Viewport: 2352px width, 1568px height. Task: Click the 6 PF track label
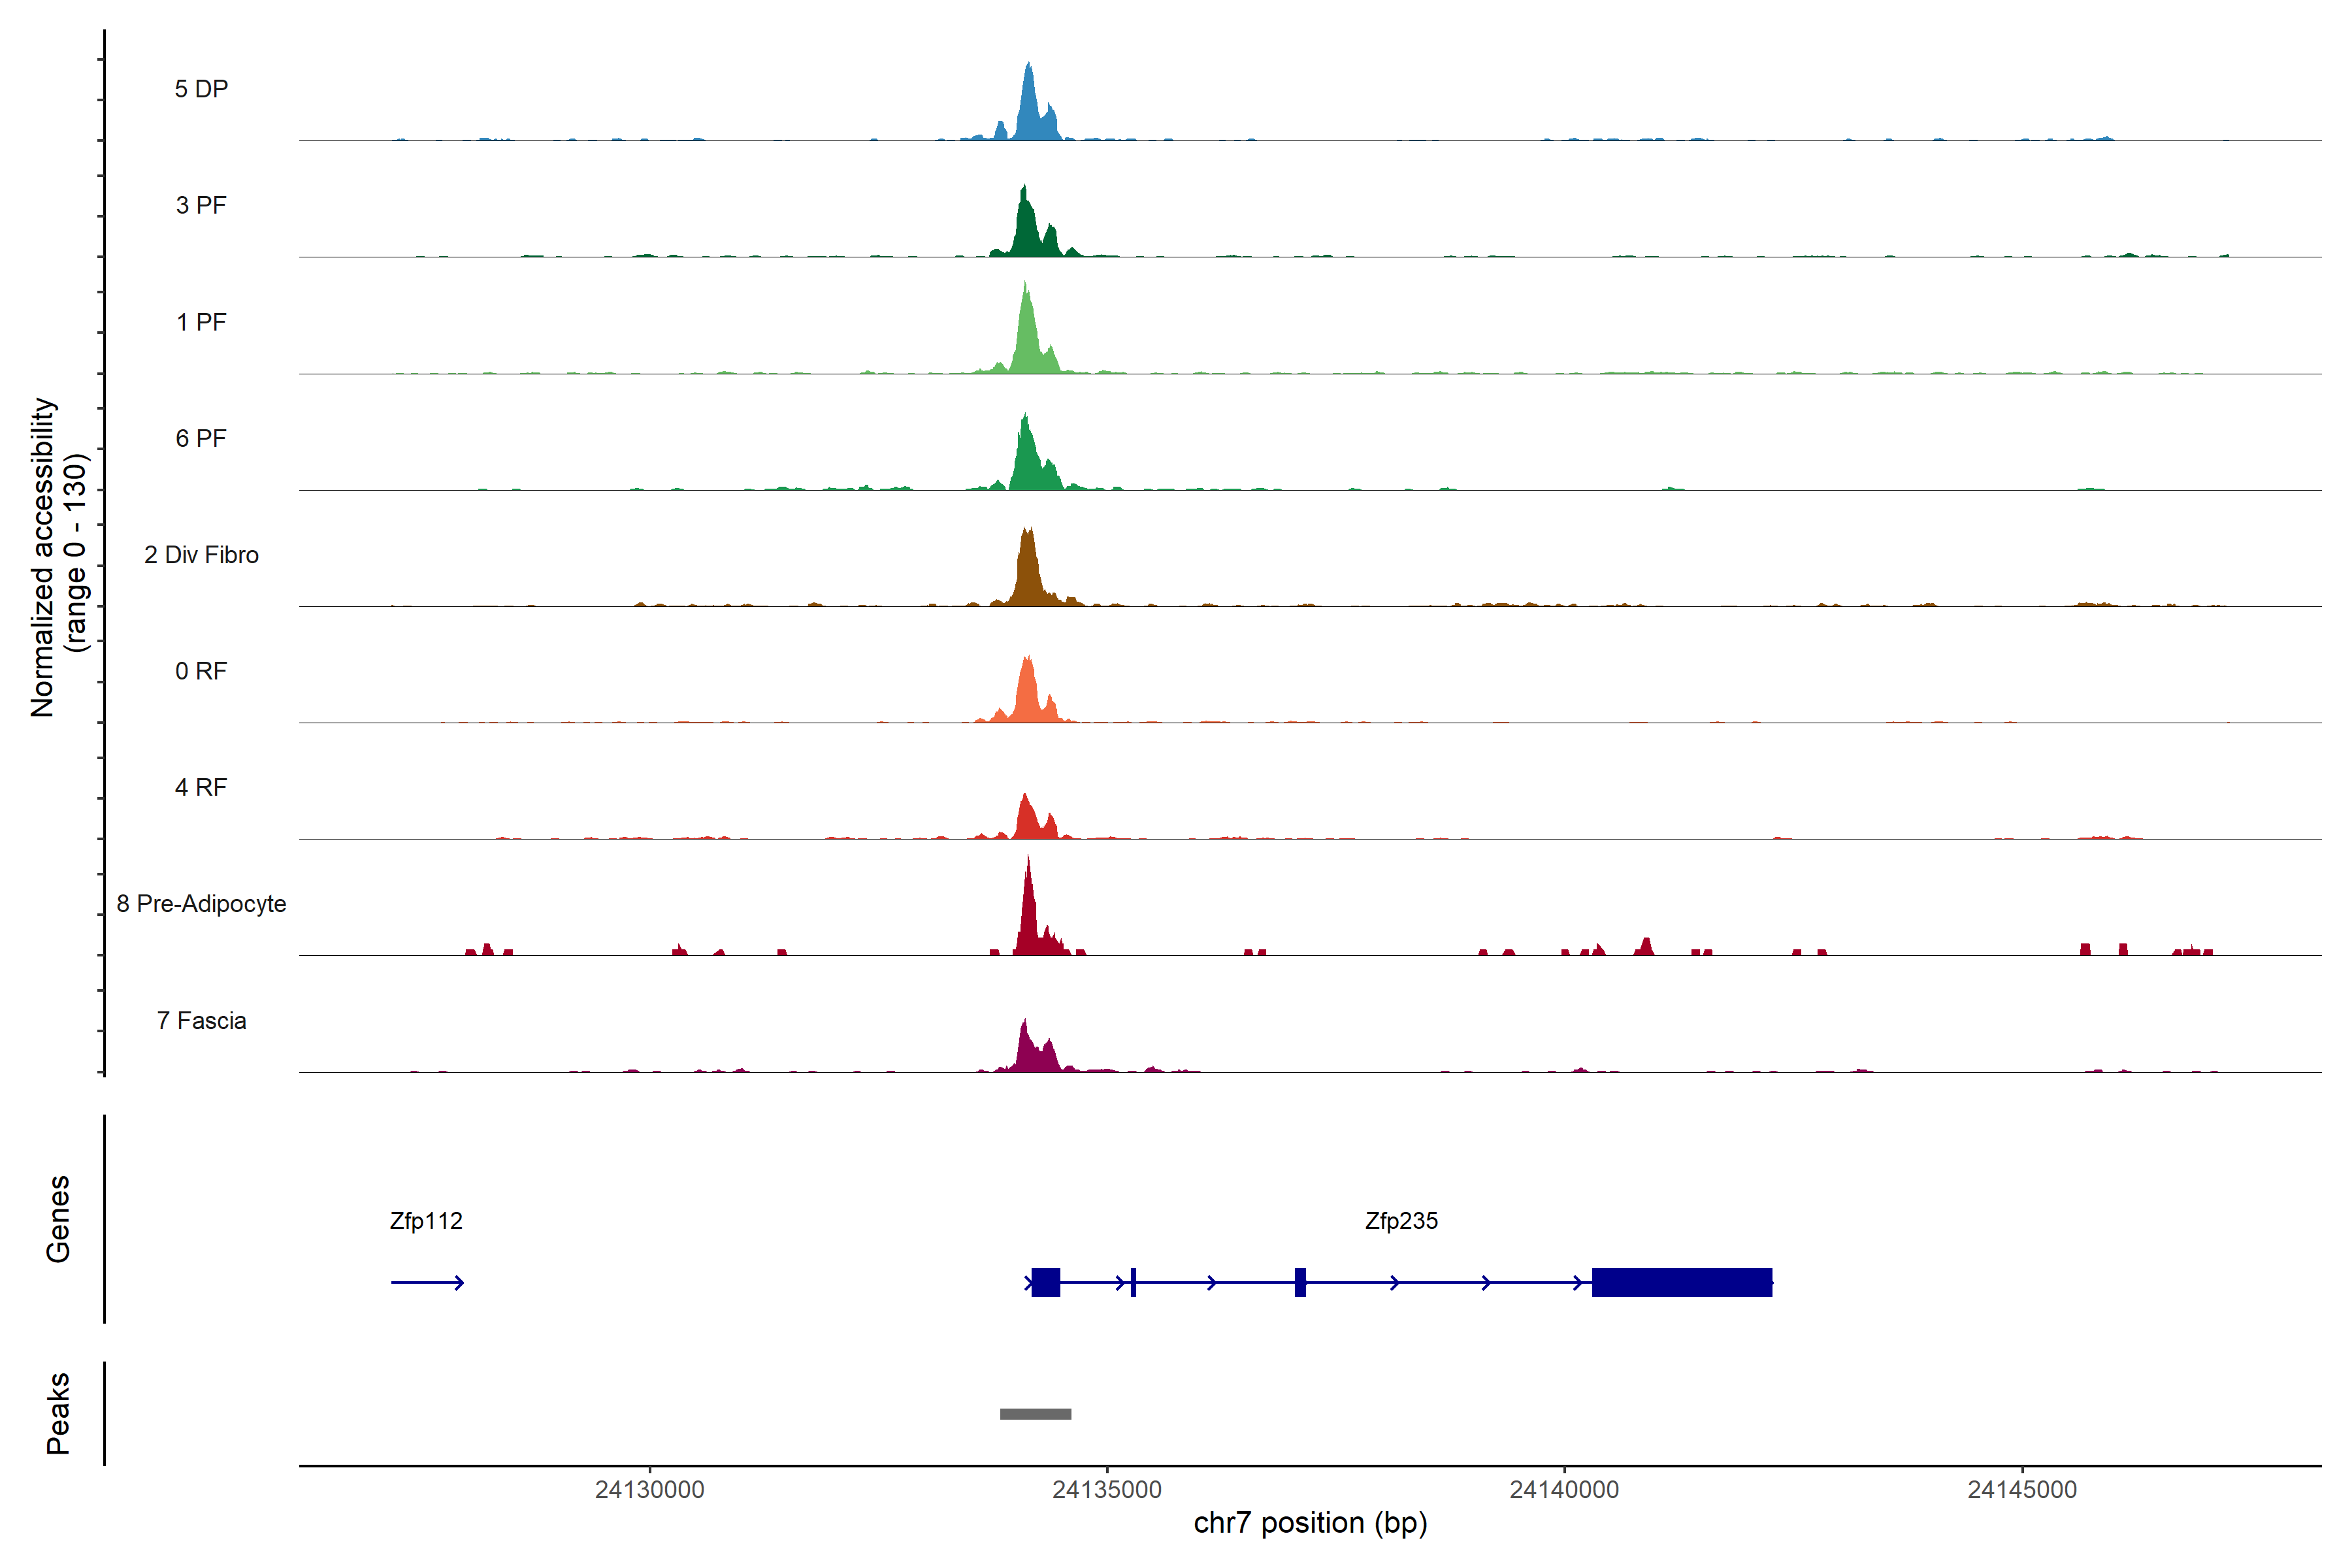[x=201, y=439]
